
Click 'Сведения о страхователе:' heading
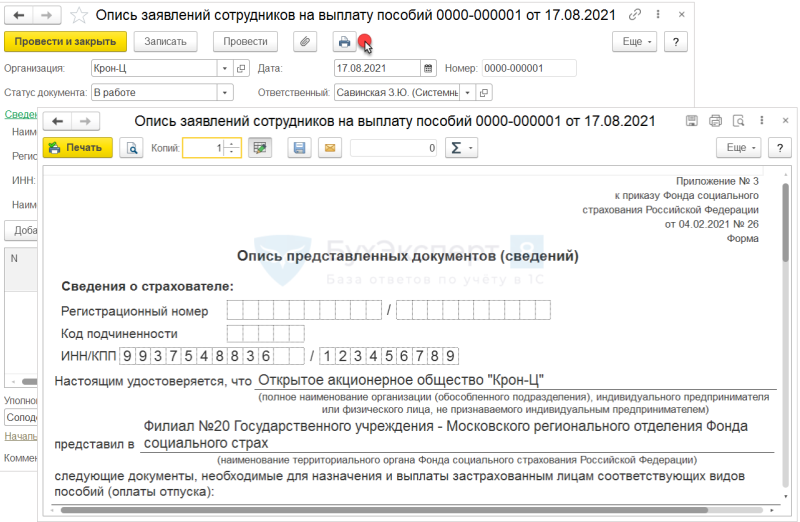(147, 286)
